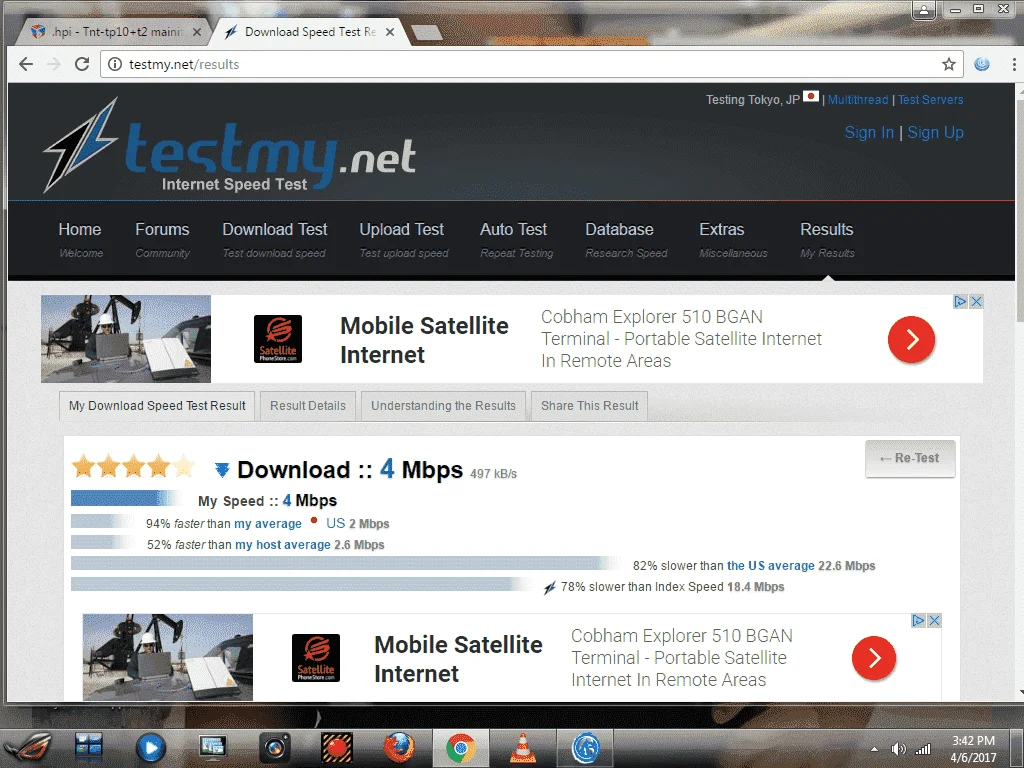The image size is (1024, 768).
Task: Open Chrome menu three-dot icon
Action: [1014, 64]
